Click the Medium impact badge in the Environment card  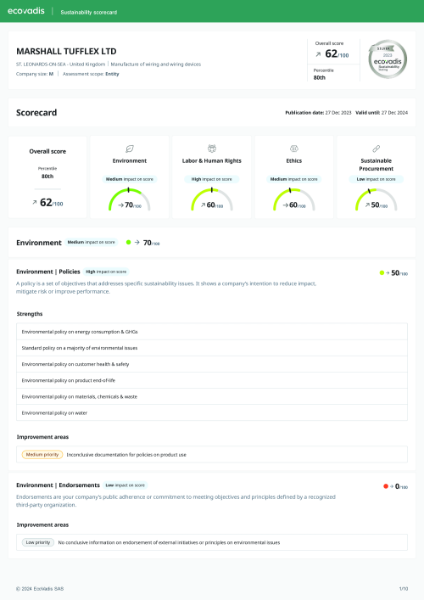(x=129, y=179)
